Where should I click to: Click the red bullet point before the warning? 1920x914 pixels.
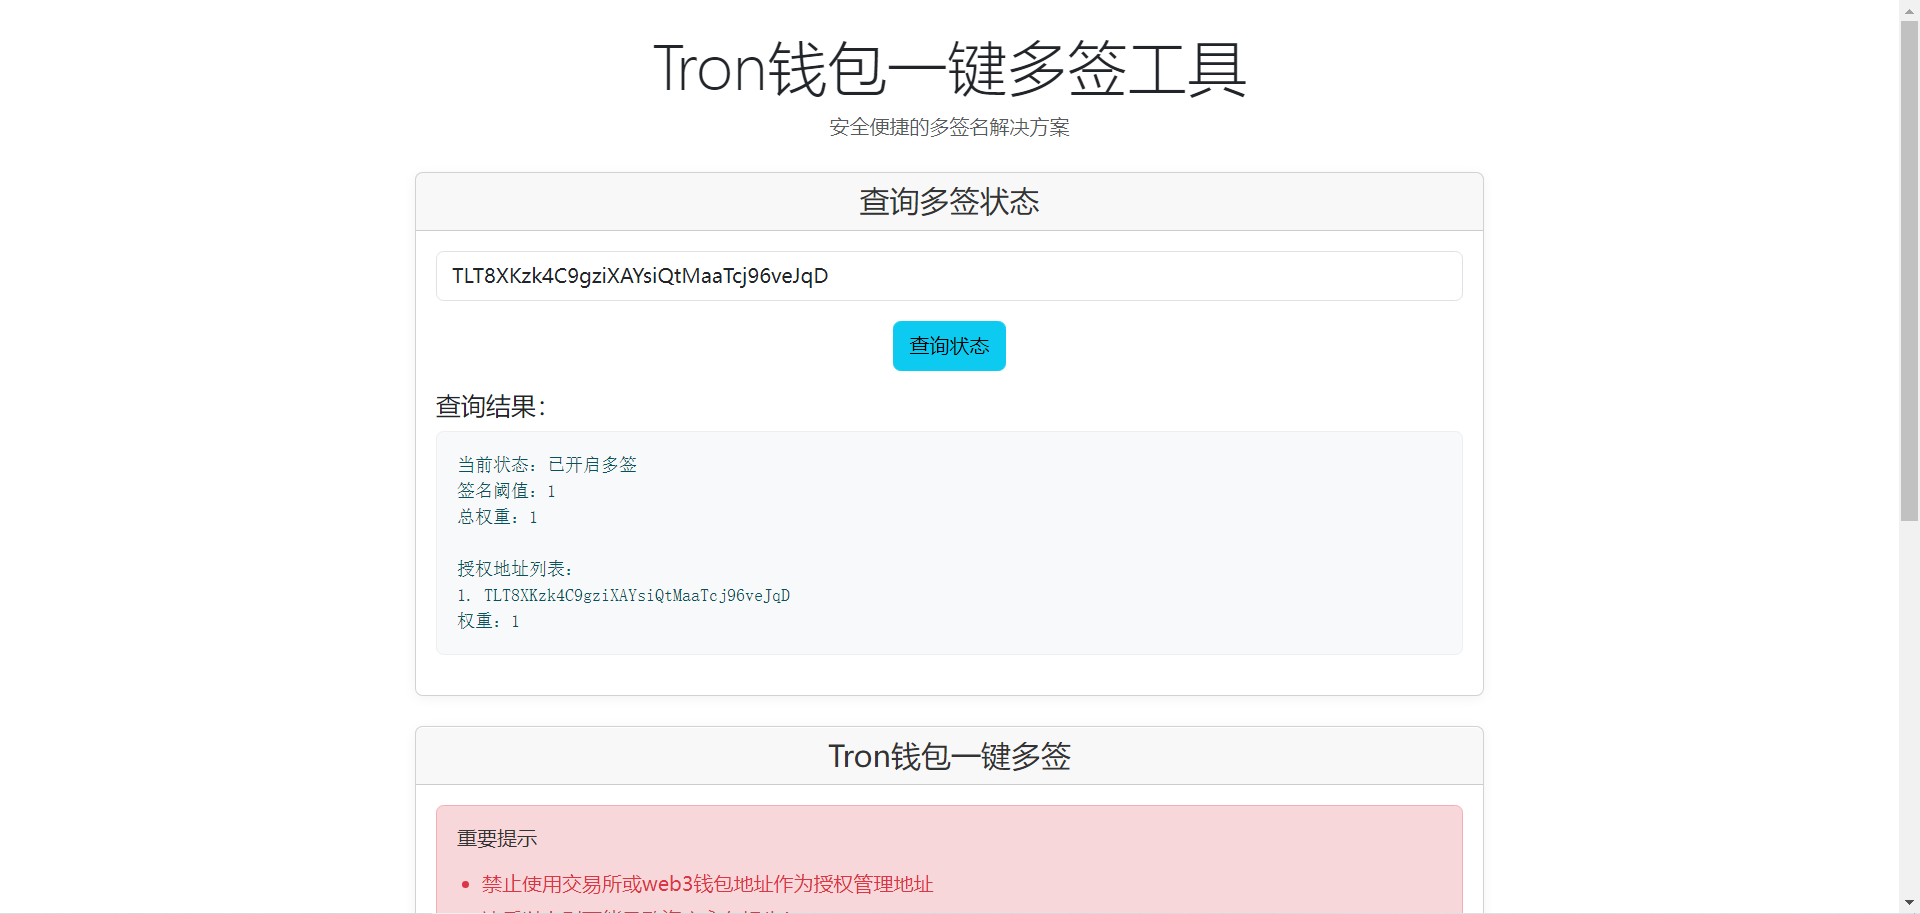tap(465, 885)
